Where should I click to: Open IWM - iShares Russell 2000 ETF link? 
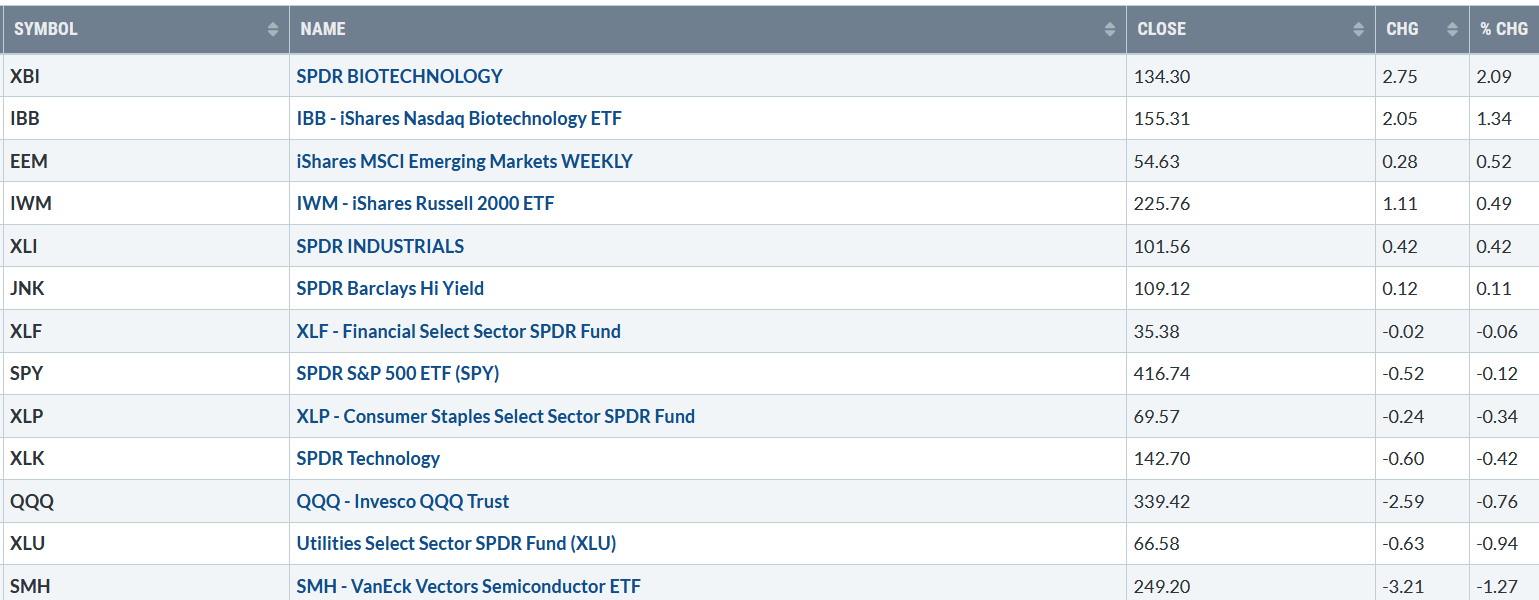pos(425,203)
